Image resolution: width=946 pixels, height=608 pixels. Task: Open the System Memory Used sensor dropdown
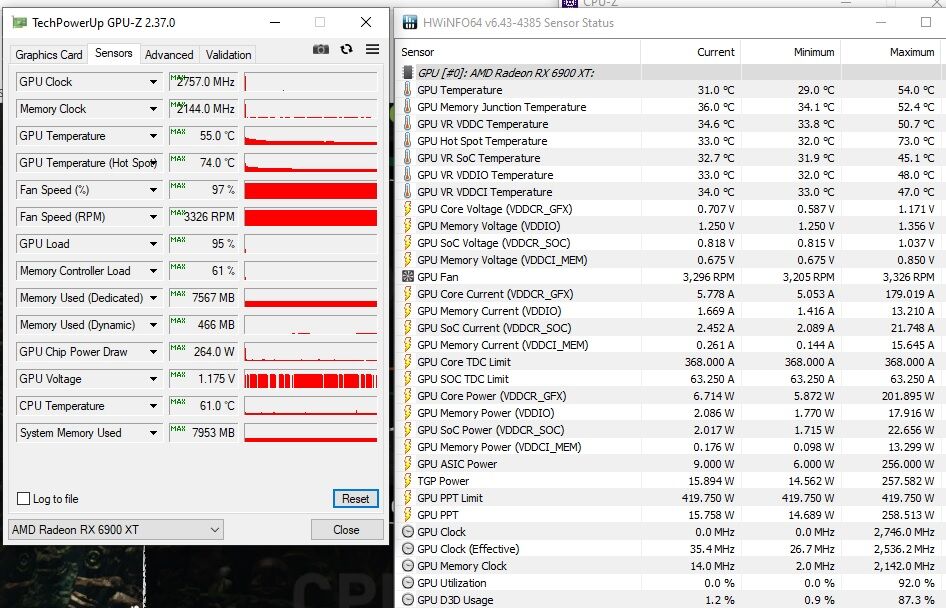pos(153,433)
